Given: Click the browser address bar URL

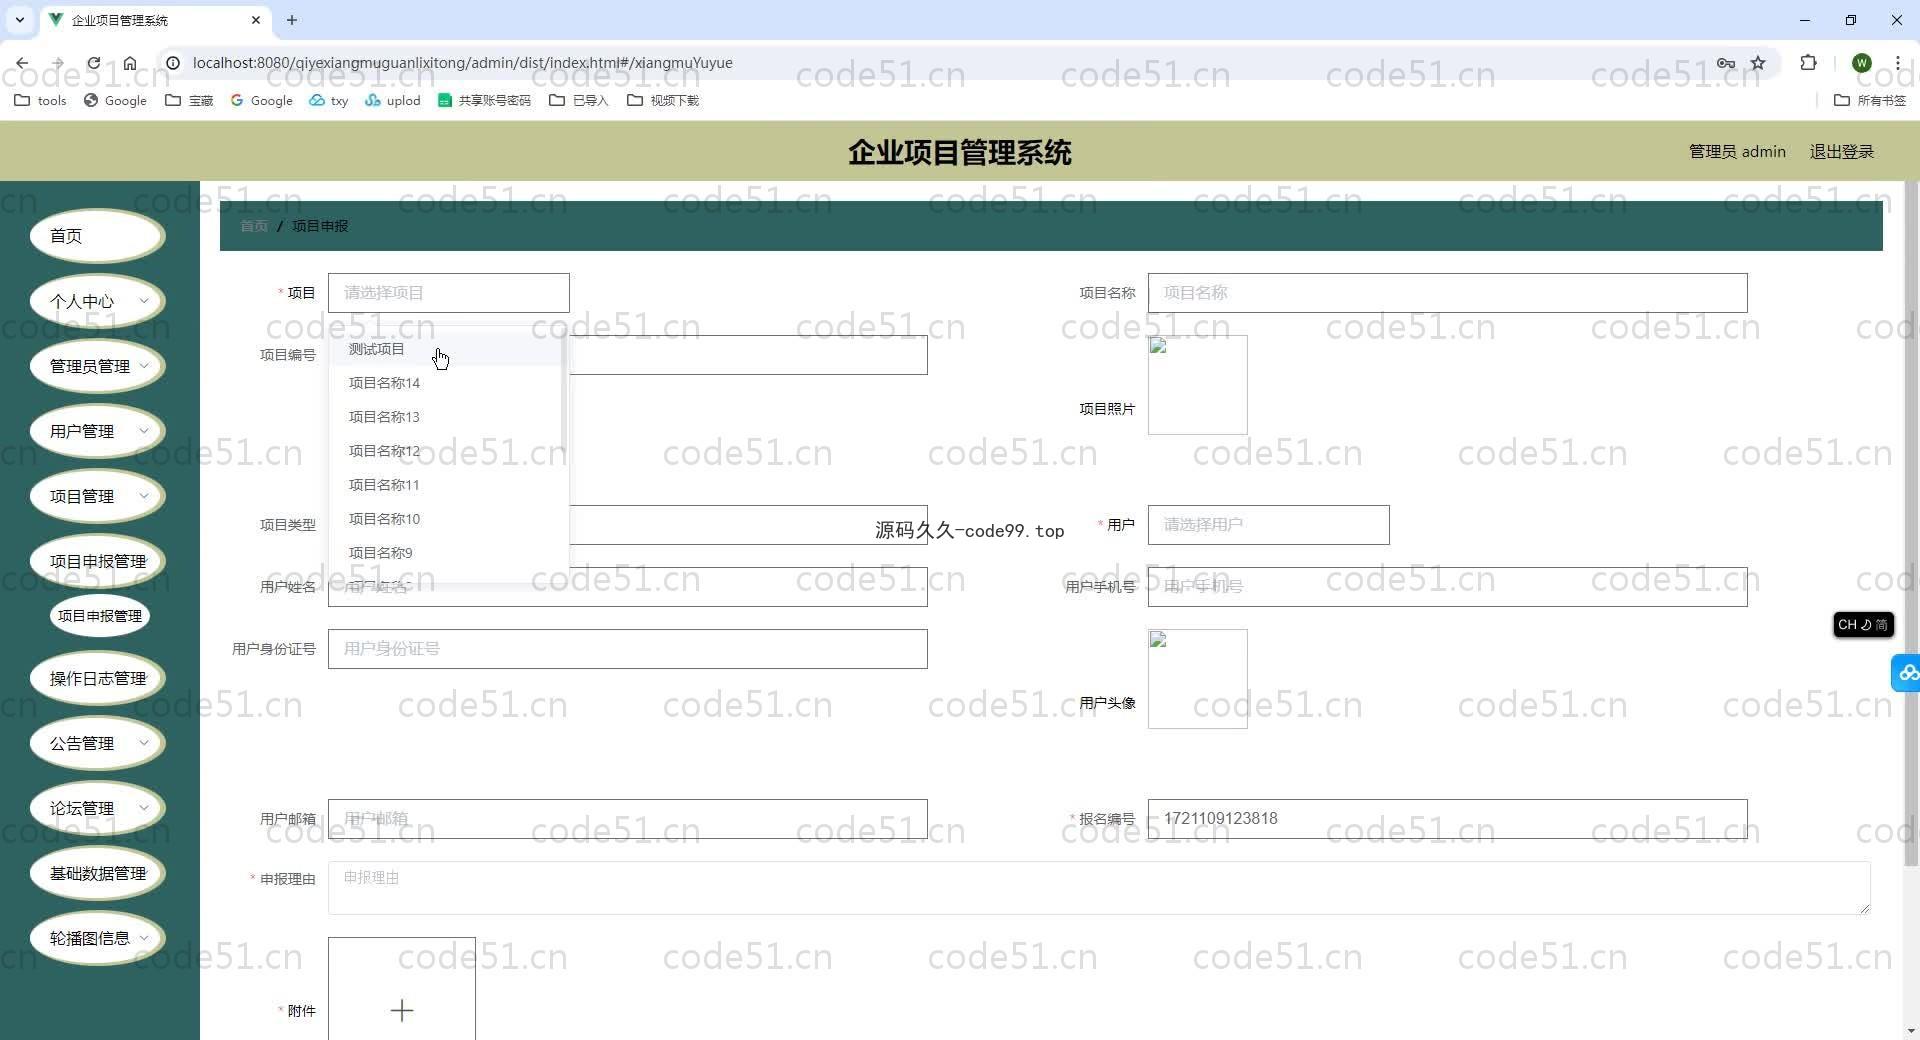Looking at the screenshot, I should 462,63.
